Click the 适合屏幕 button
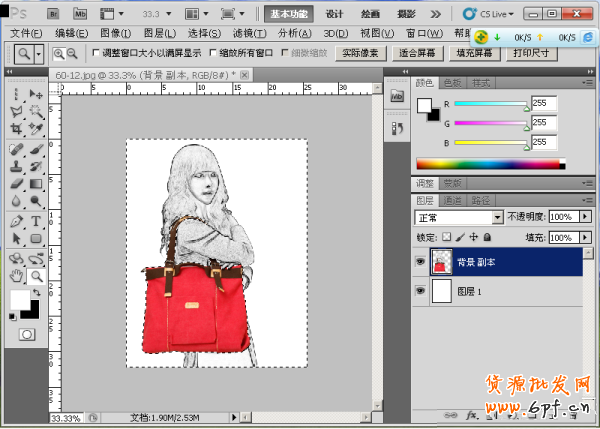This screenshot has width=600, height=429. (x=419, y=53)
